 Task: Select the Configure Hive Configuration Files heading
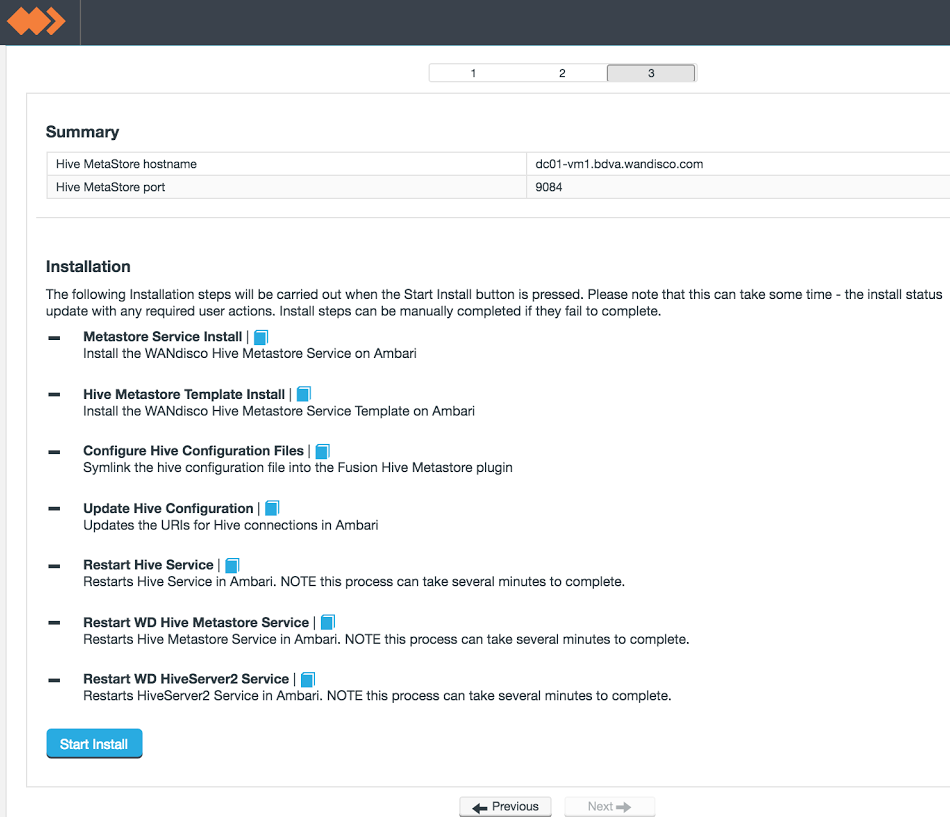[193, 451]
